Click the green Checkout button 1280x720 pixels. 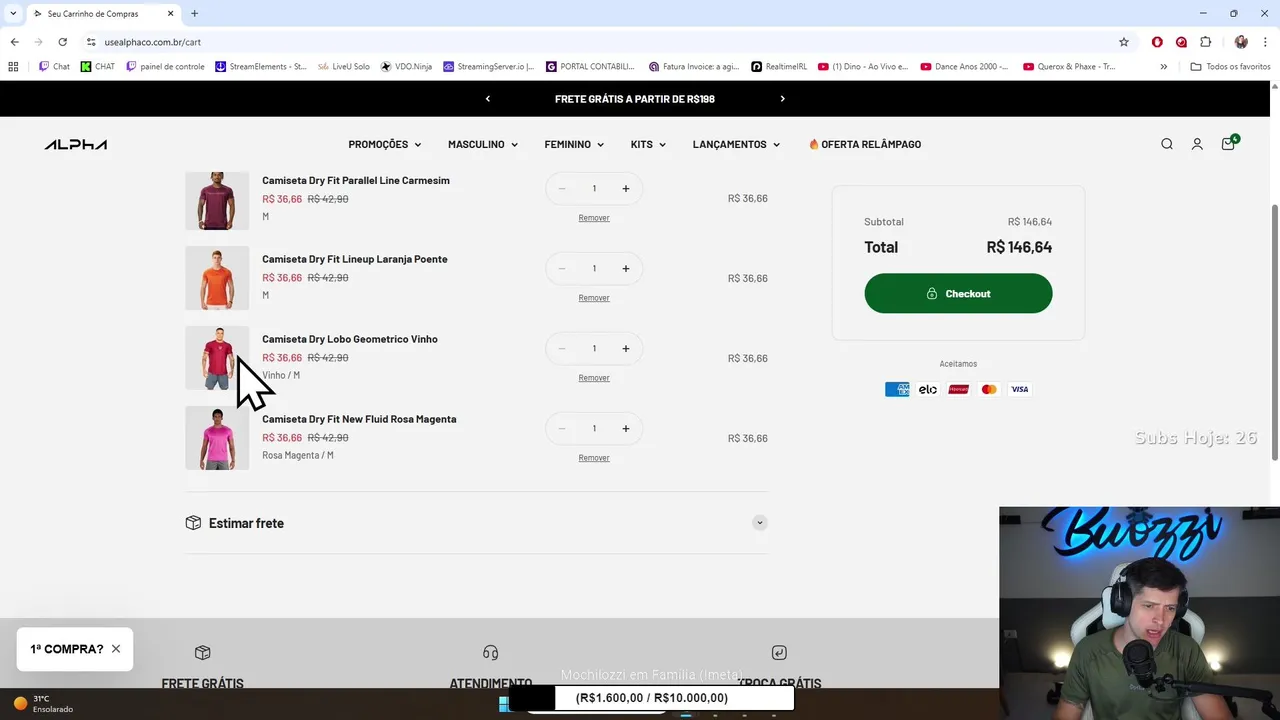(x=958, y=293)
